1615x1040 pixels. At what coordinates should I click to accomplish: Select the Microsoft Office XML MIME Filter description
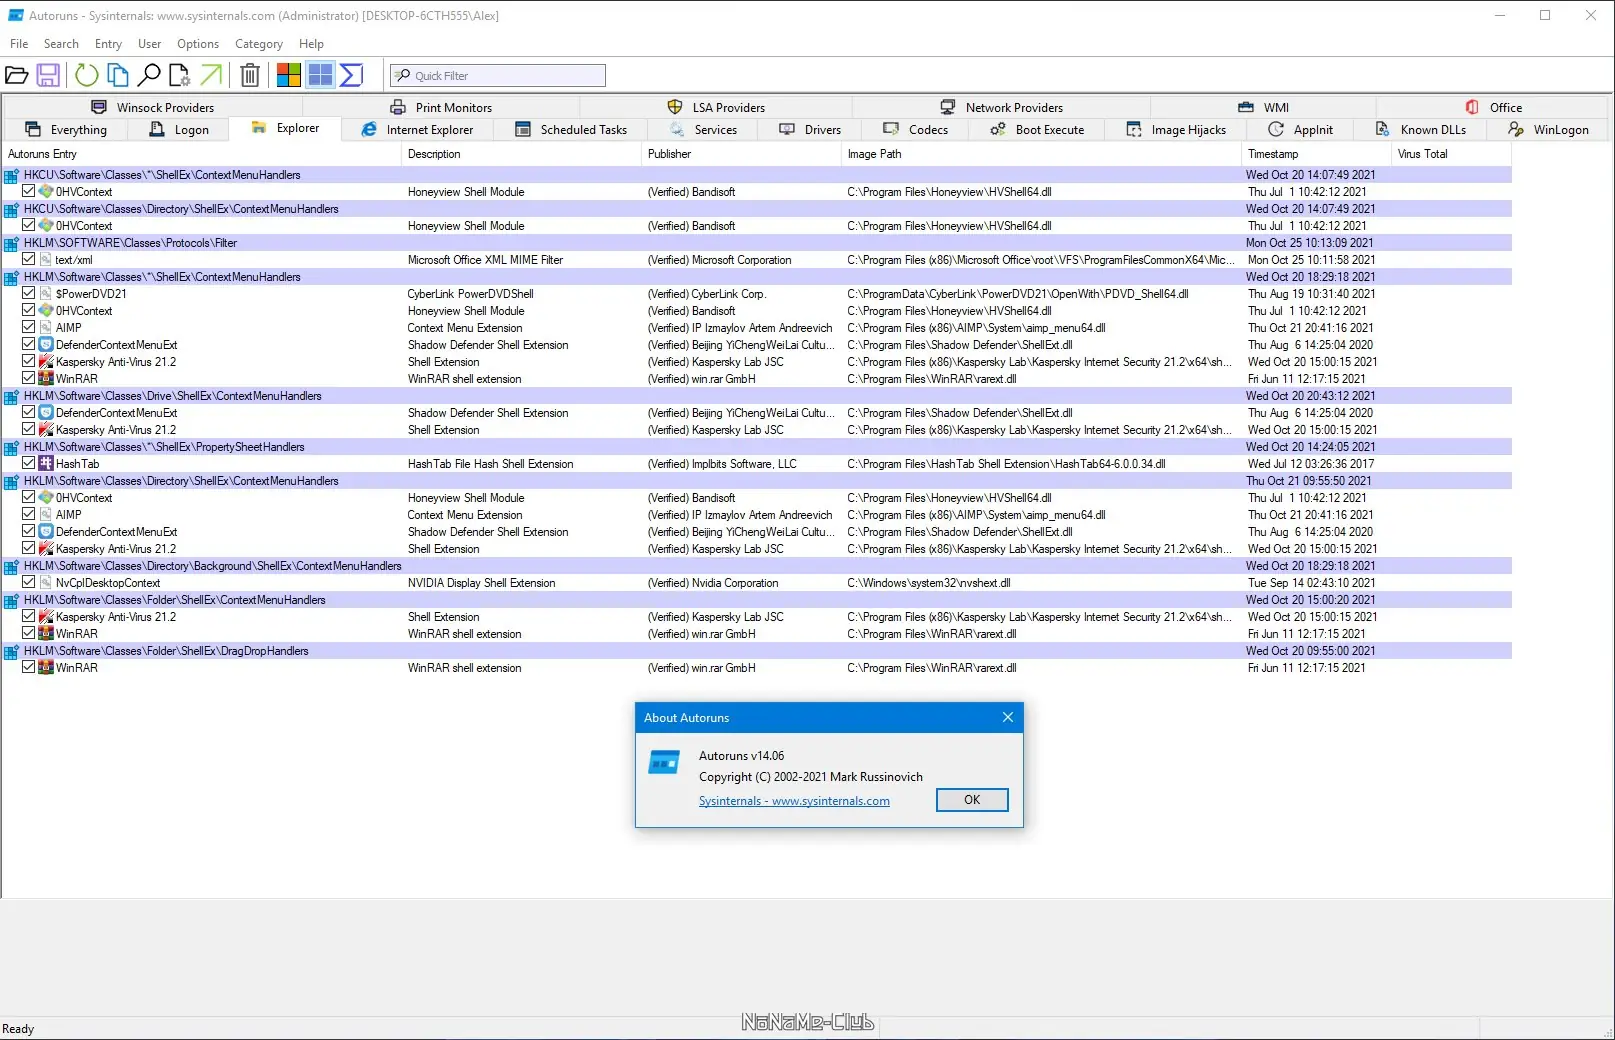click(x=486, y=260)
